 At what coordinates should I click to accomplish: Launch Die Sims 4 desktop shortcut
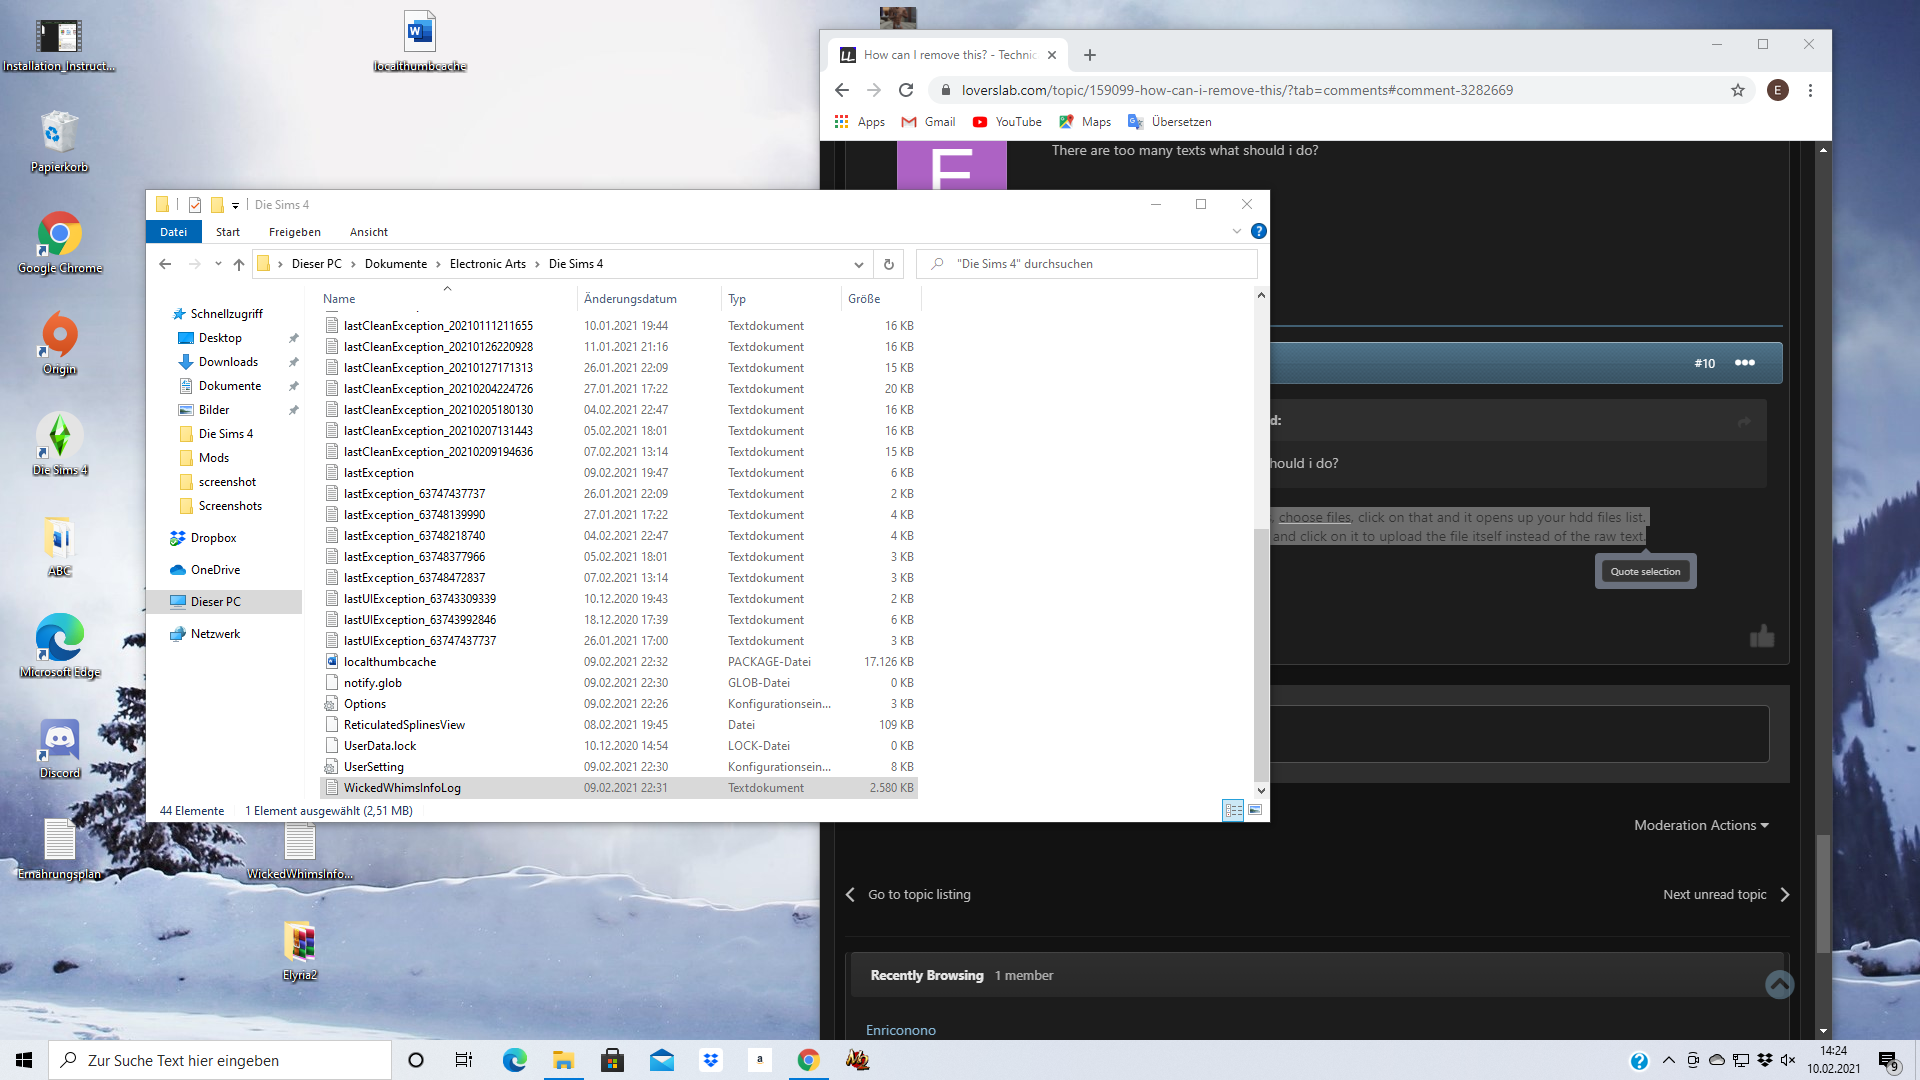(x=59, y=445)
